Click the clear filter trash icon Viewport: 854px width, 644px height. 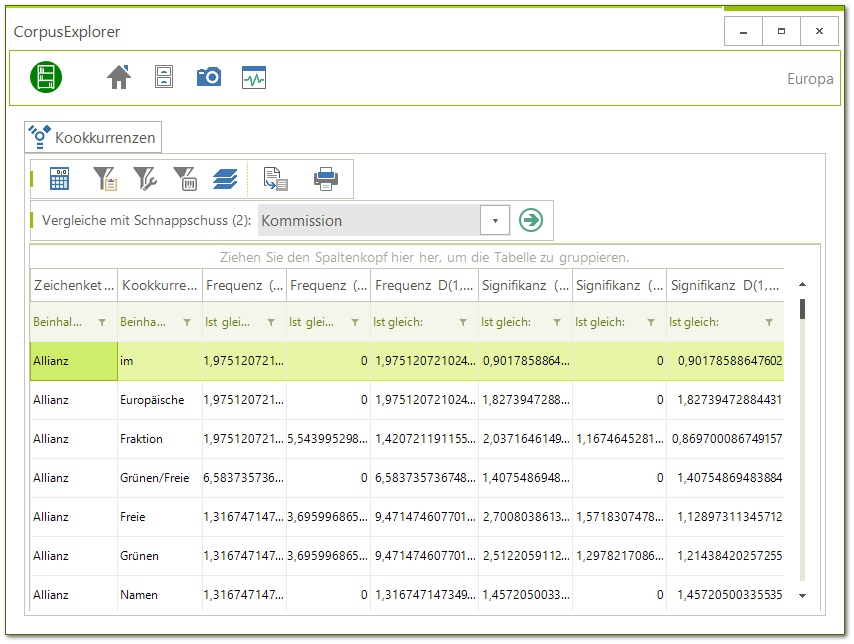[185, 179]
